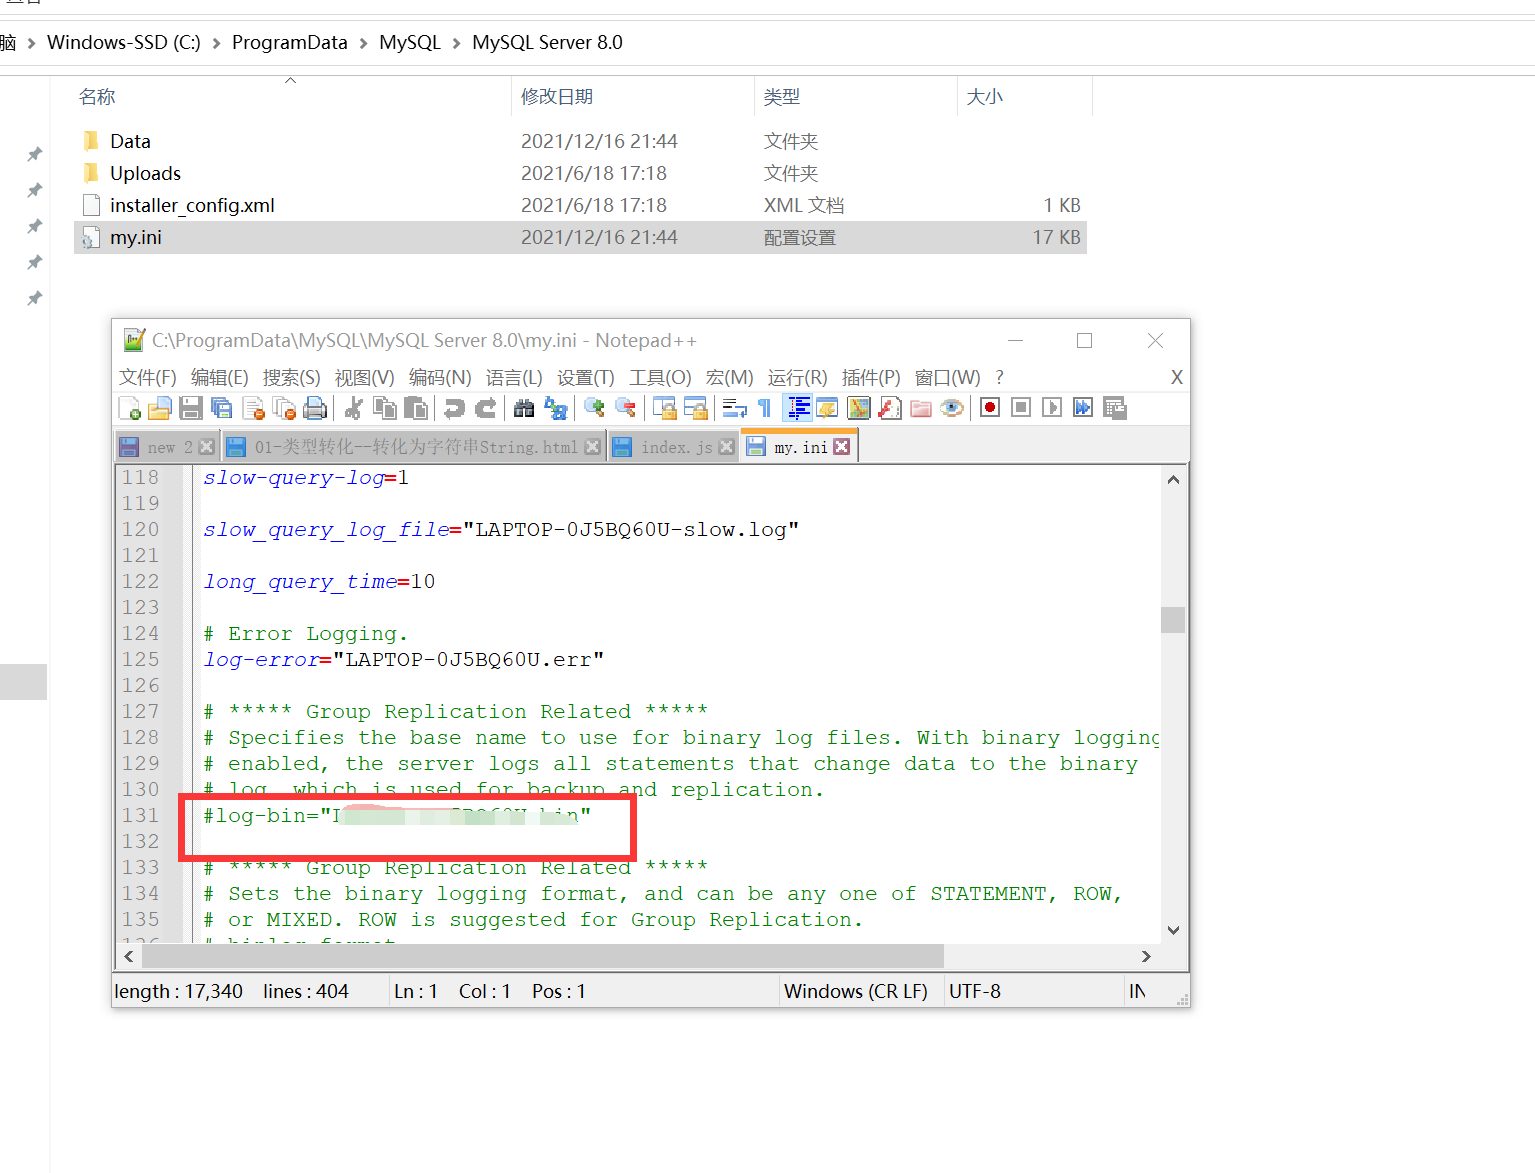Screen dimensions: 1535x1173
Task: Open user defined language dialog icon
Action: (x=827, y=408)
